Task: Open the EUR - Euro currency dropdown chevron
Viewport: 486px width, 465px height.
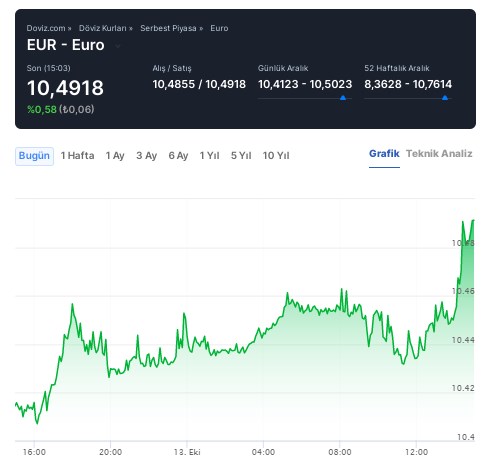Action: pos(118,46)
